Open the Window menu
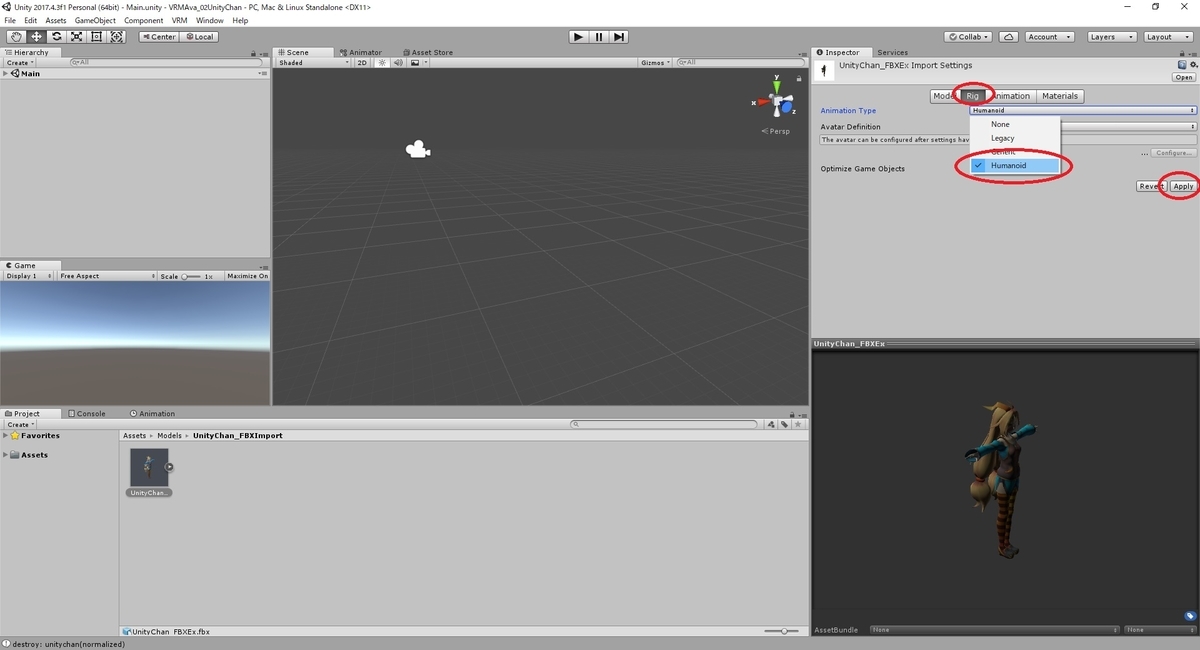 pos(209,20)
